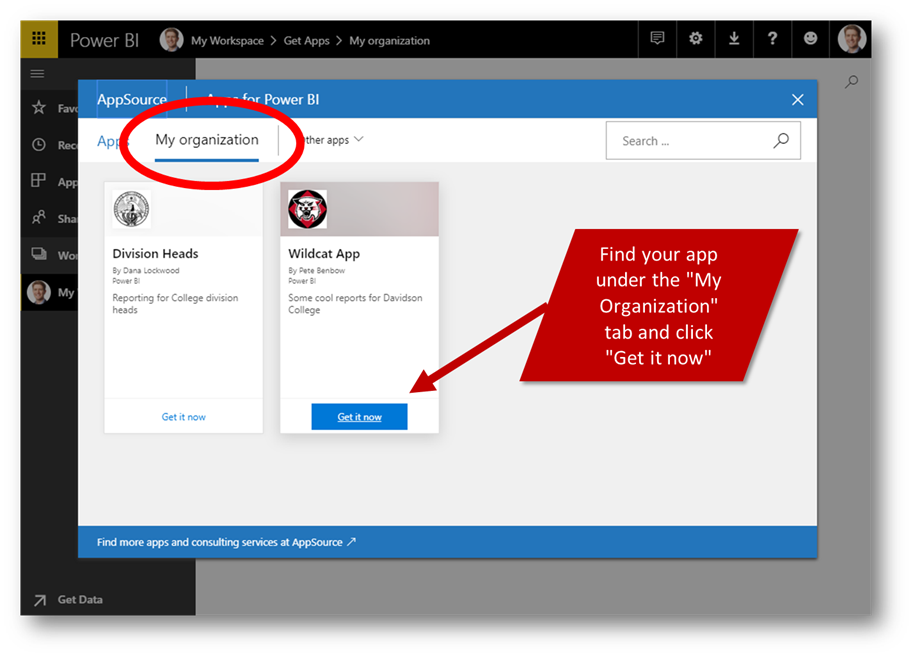Expand the other apps dropdown chevron
913x657 pixels.
coord(359,139)
